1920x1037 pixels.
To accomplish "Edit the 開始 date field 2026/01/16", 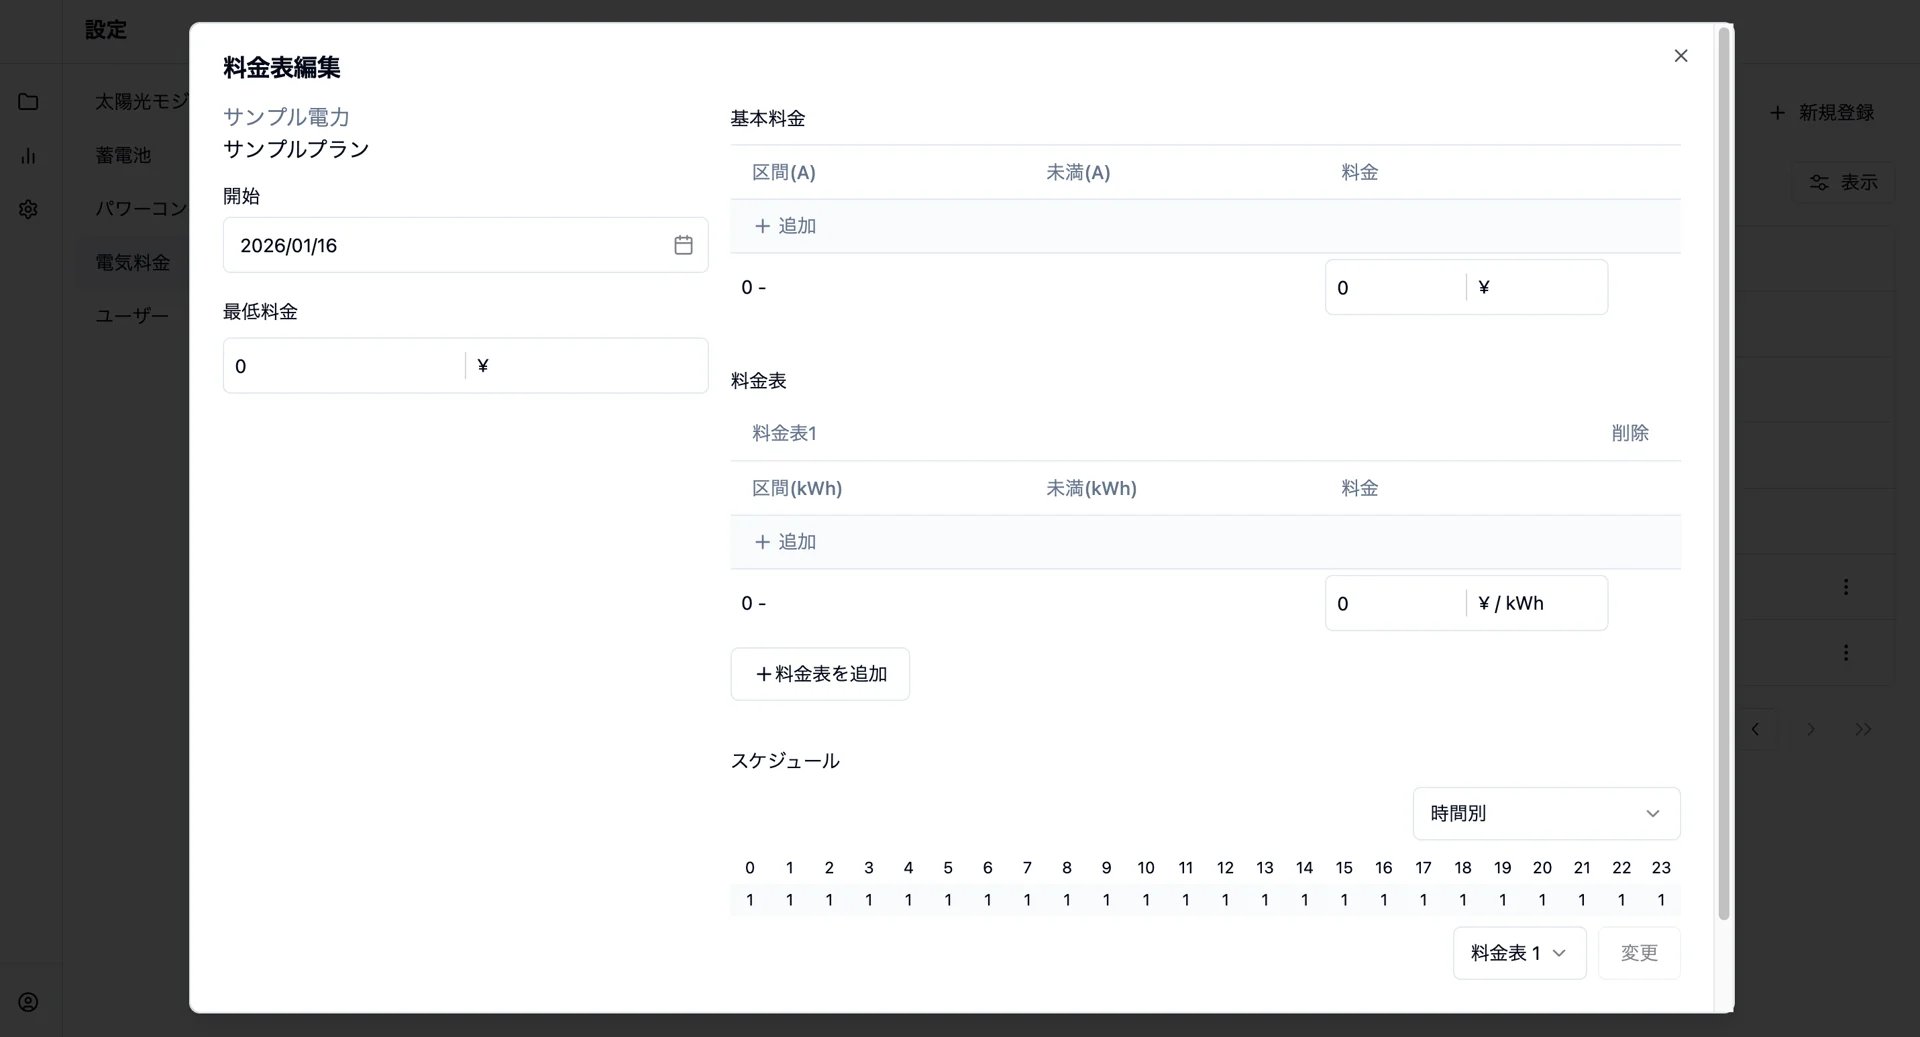I will [465, 245].
